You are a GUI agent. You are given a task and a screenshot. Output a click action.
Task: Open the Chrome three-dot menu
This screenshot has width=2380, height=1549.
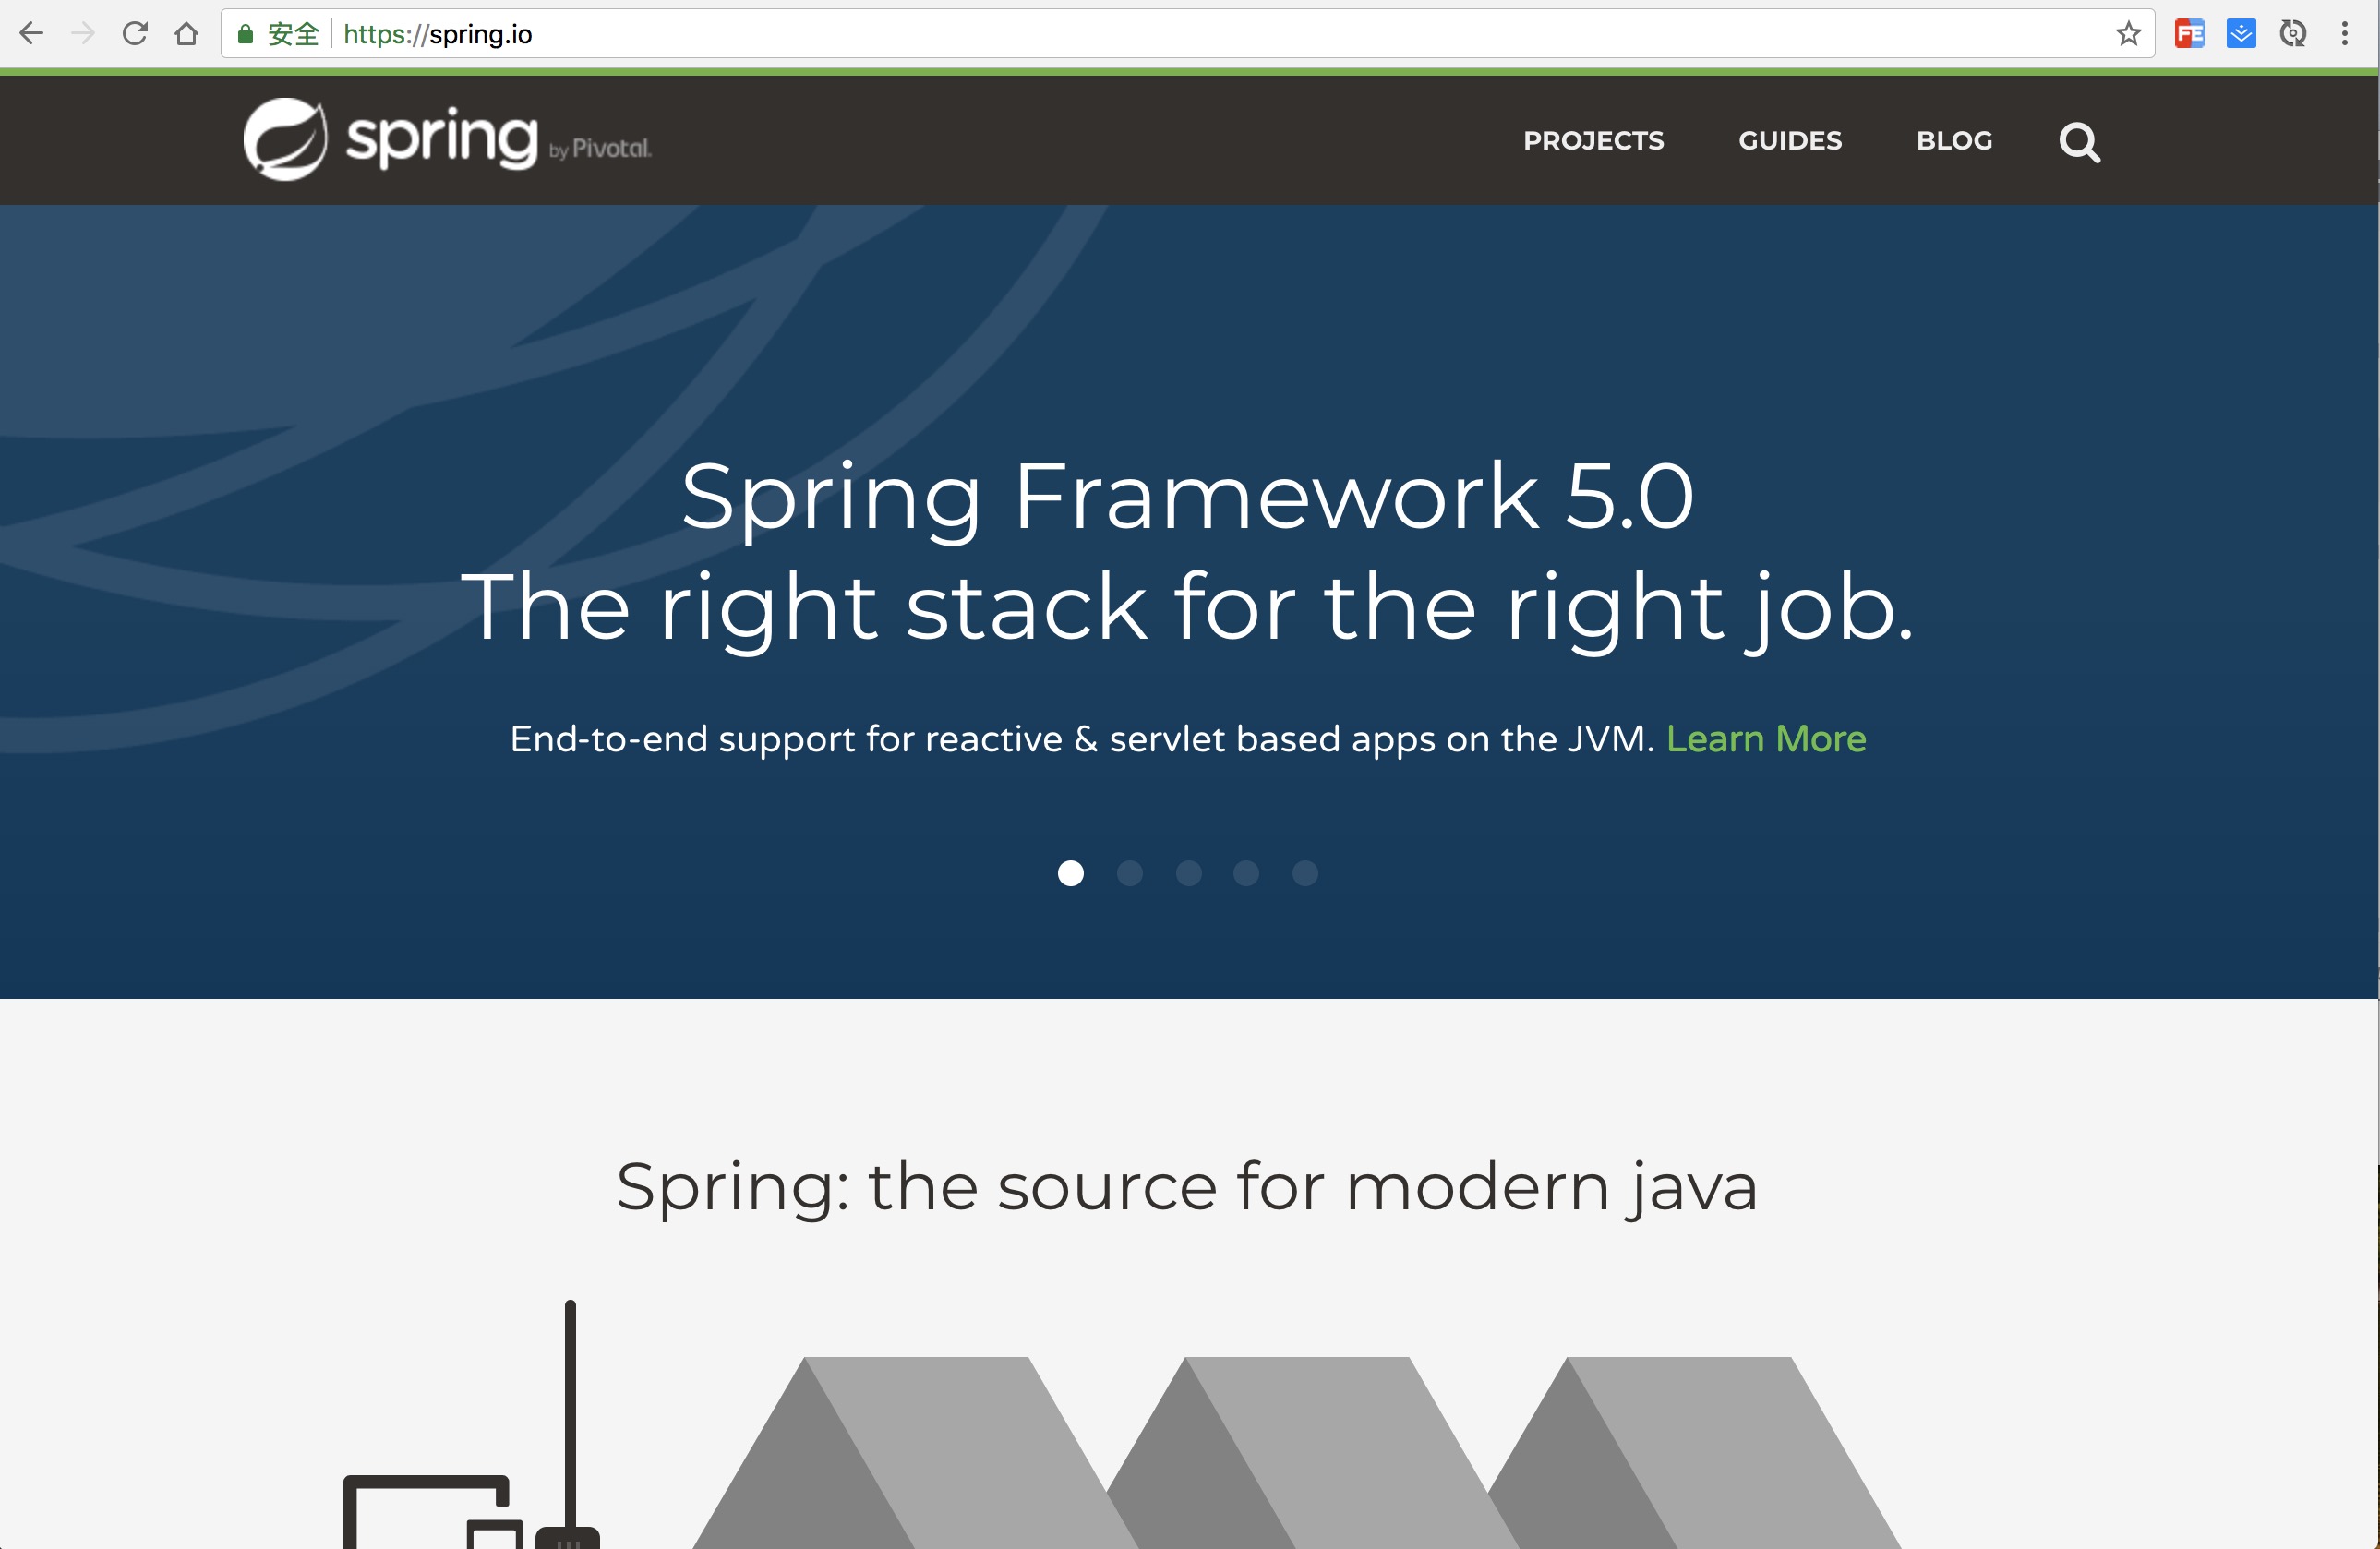[2345, 34]
